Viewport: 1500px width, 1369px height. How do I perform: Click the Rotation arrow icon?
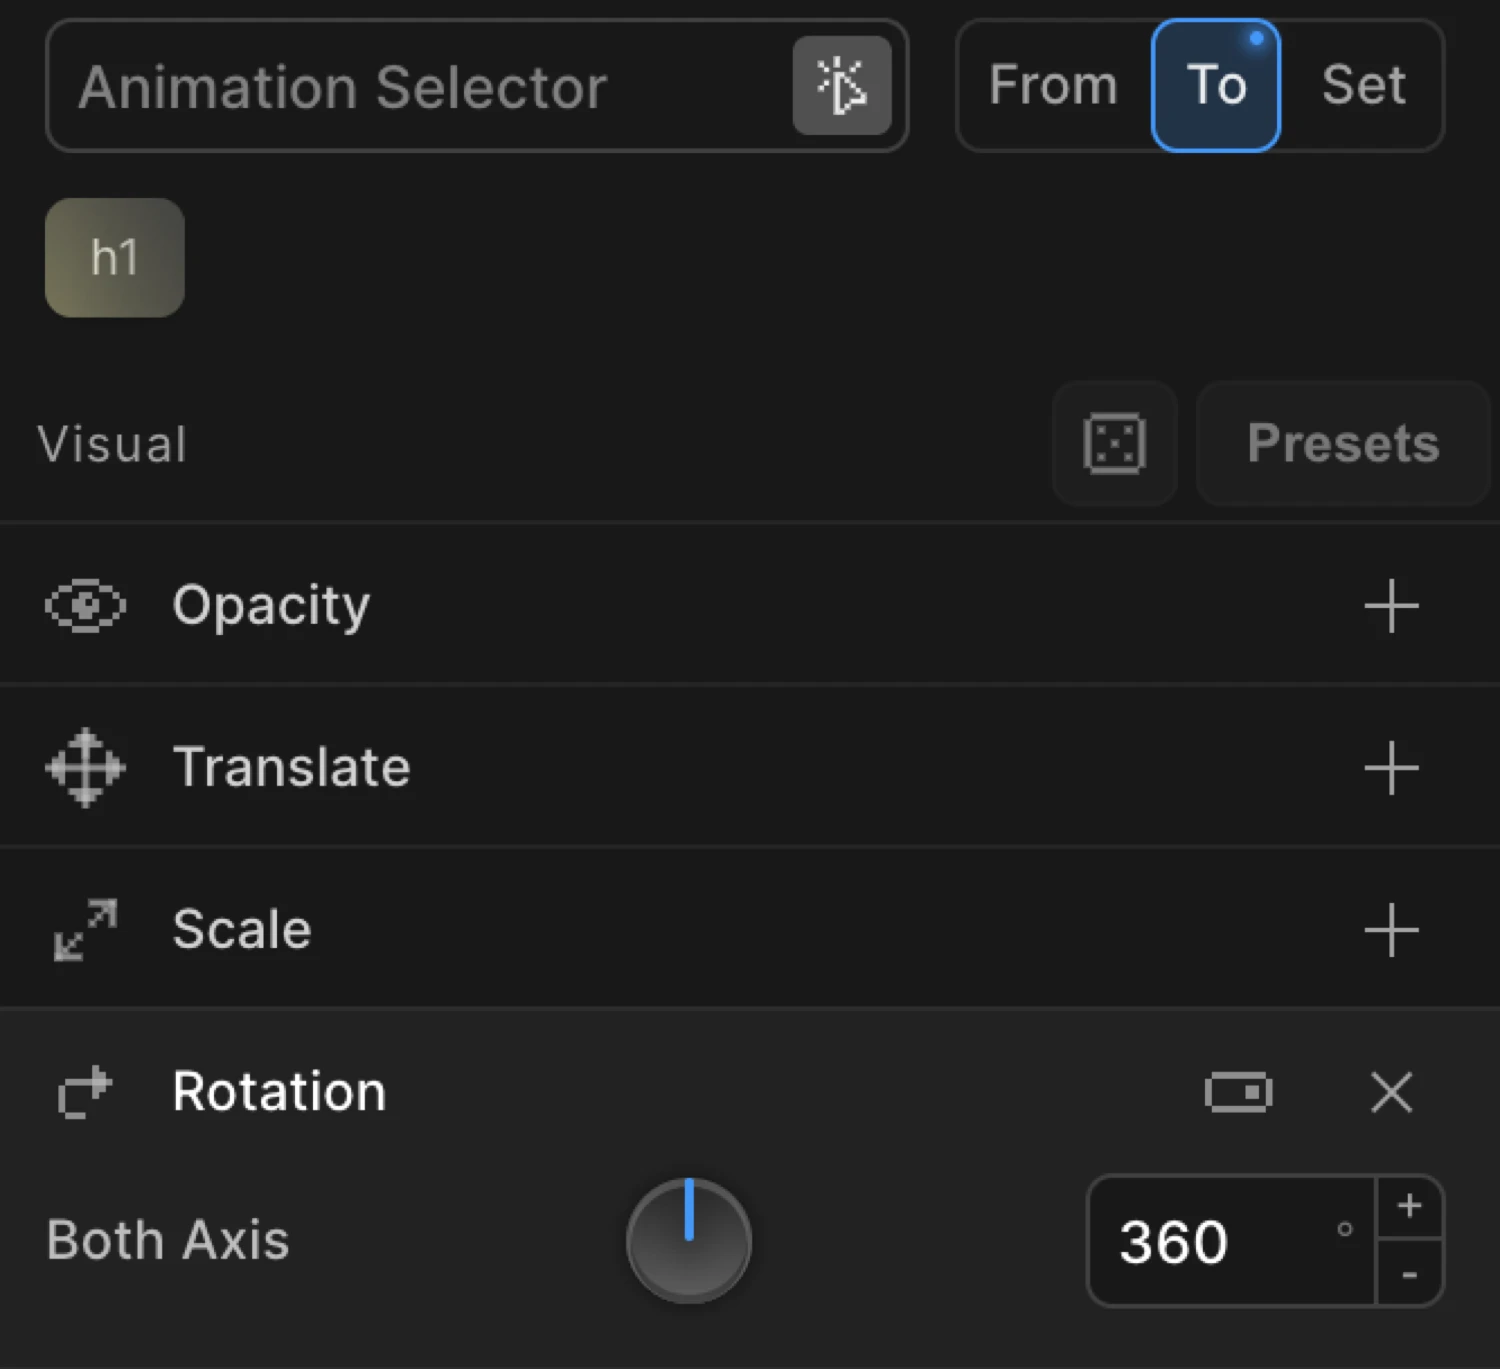(x=85, y=1092)
